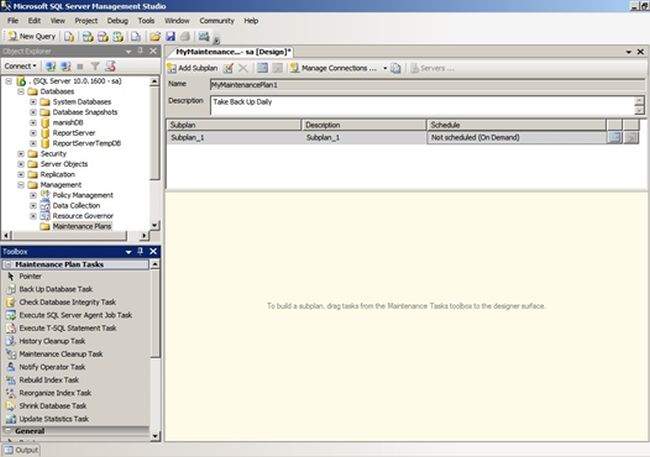Screen dimensions: 650x457
Task: Open the Connect dropdown in Object Explorer
Action: [20, 66]
